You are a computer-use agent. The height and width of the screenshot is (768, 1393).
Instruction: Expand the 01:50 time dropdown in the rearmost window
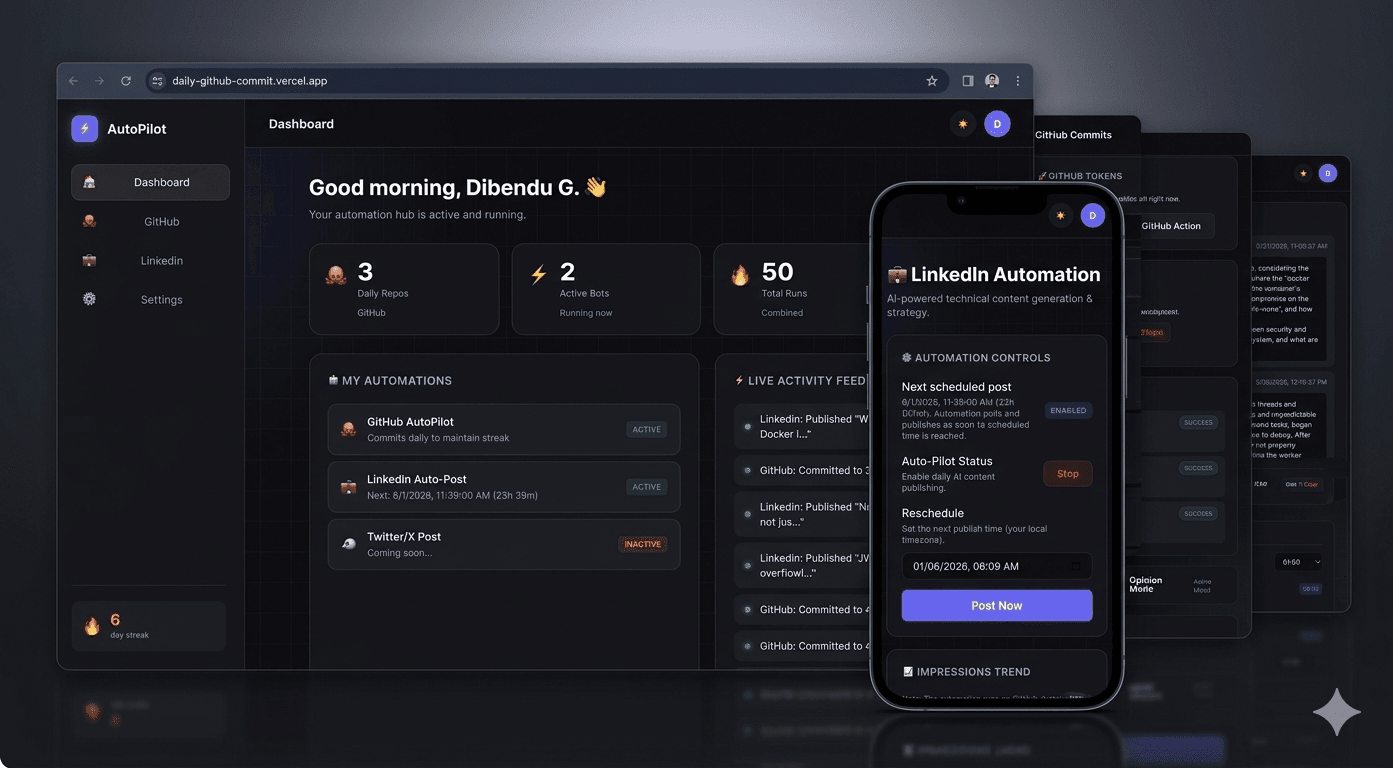click(x=1298, y=562)
